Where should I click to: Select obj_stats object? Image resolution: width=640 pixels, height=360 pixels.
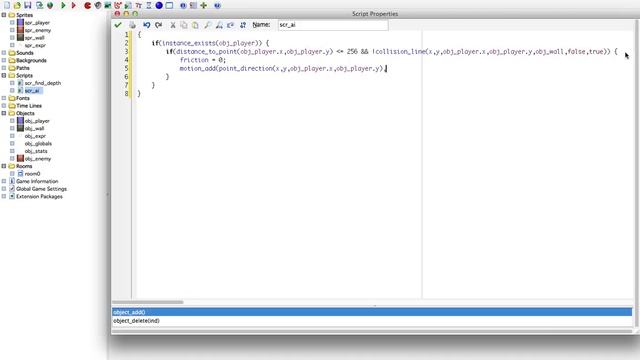36,151
